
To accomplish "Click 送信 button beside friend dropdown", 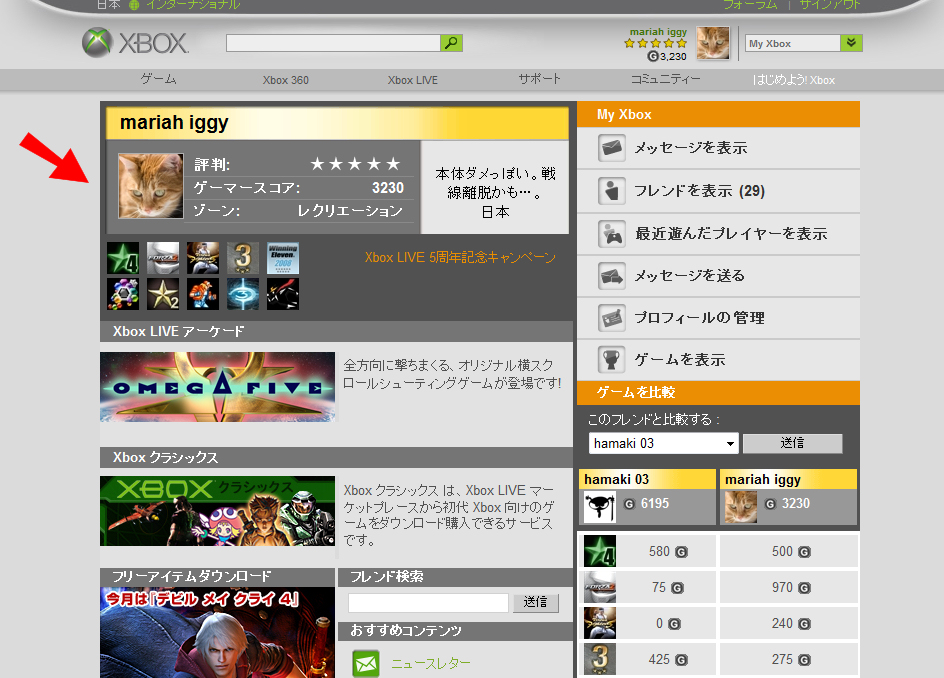I will pos(792,443).
